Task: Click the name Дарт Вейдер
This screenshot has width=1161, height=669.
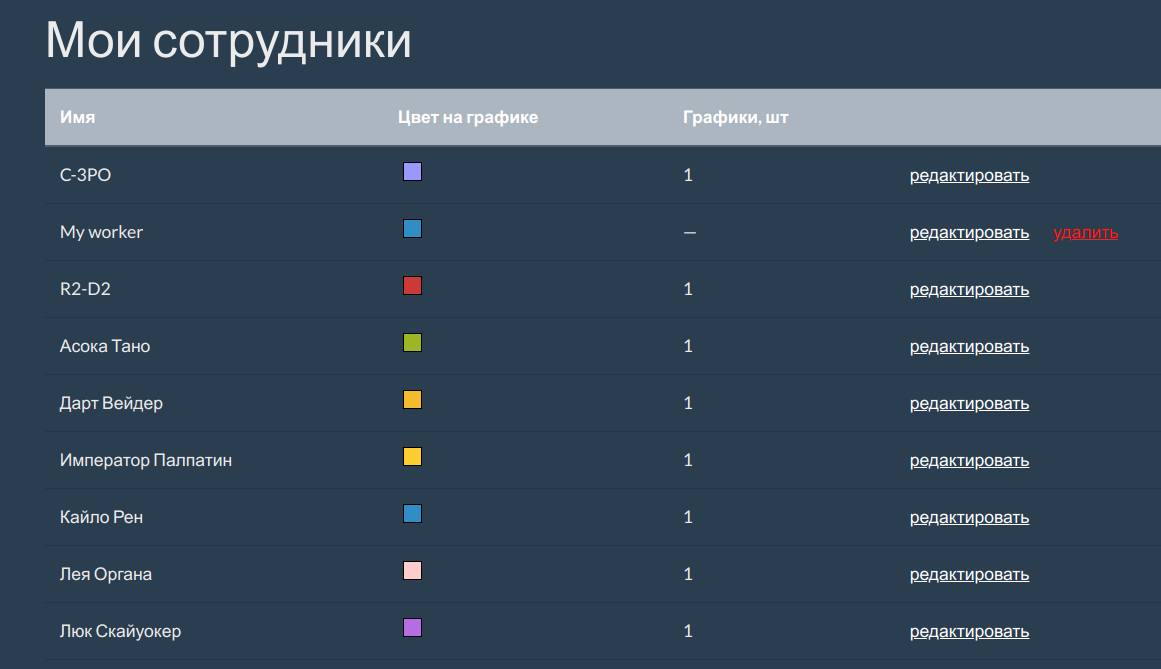Action: [x=111, y=403]
